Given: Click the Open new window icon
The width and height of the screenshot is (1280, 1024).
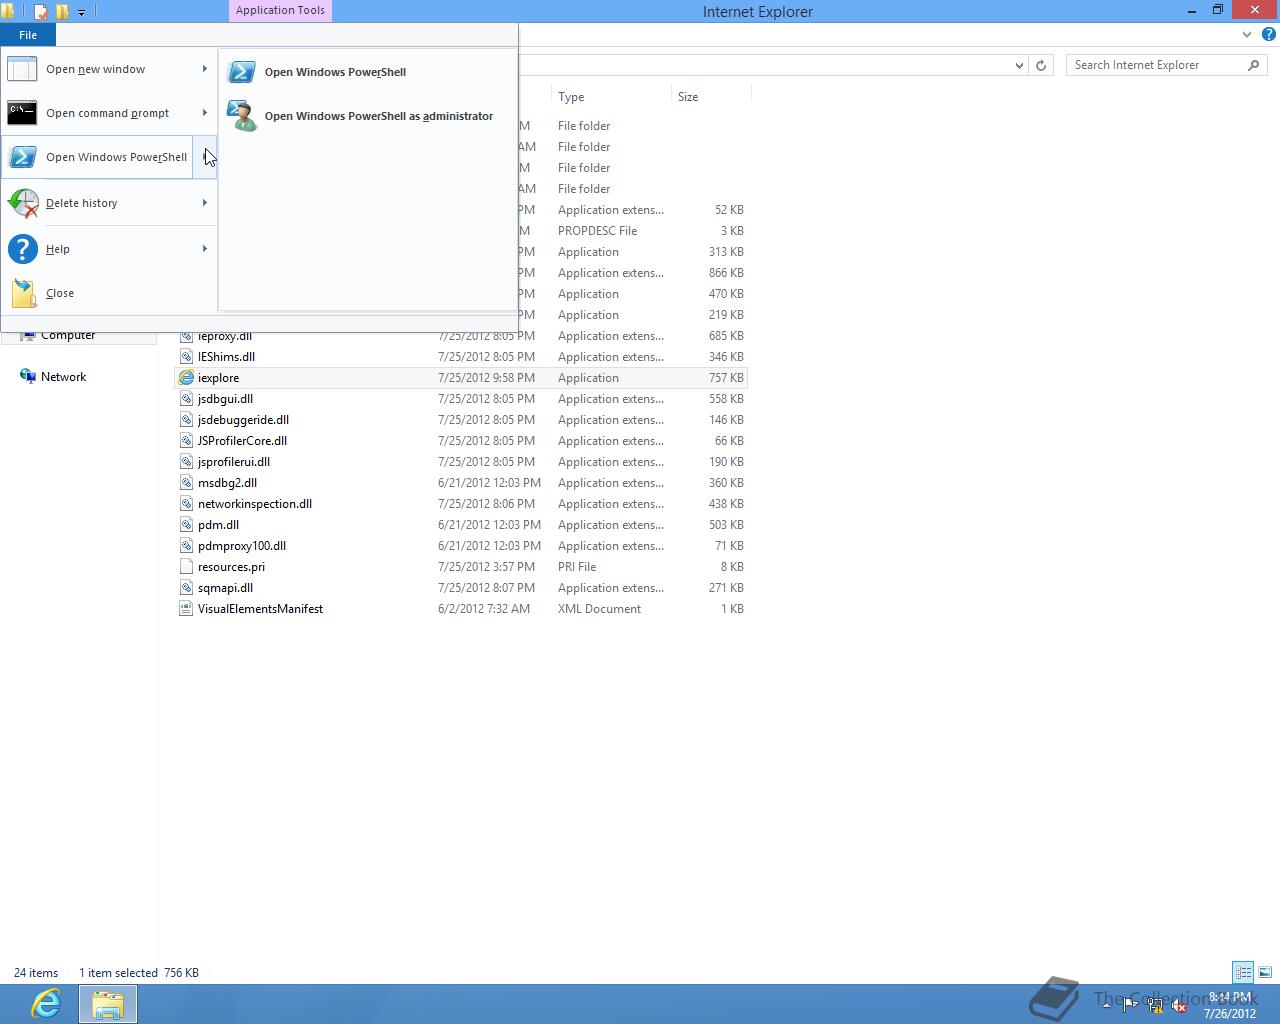Looking at the screenshot, I should [x=22, y=69].
